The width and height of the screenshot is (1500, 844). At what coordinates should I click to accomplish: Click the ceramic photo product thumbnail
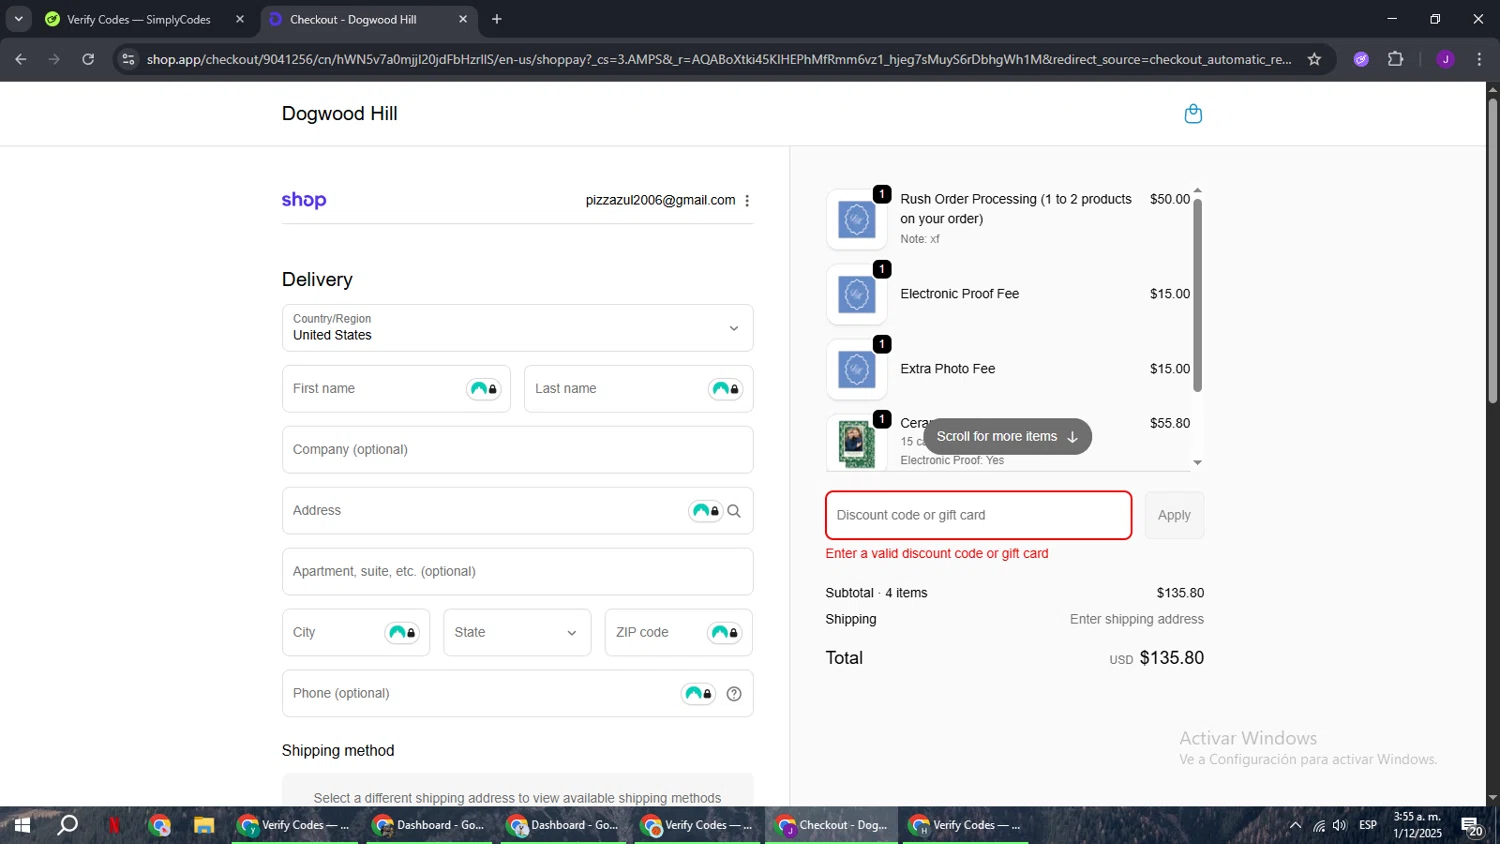(x=857, y=442)
